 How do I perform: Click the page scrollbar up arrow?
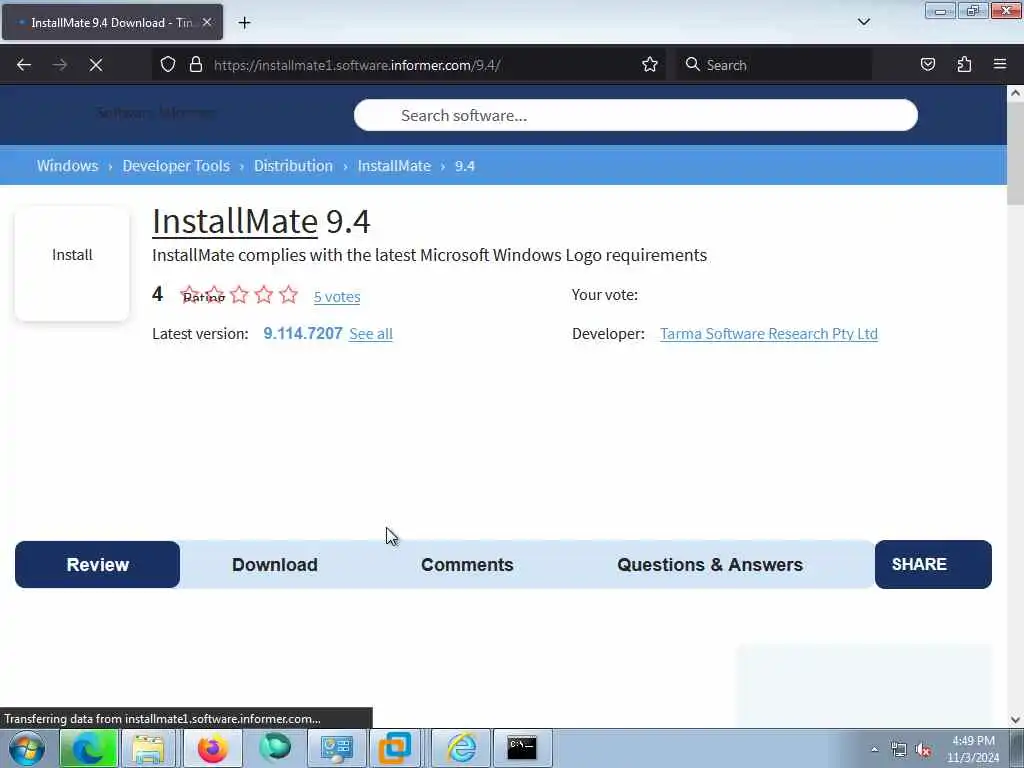[1016, 93]
